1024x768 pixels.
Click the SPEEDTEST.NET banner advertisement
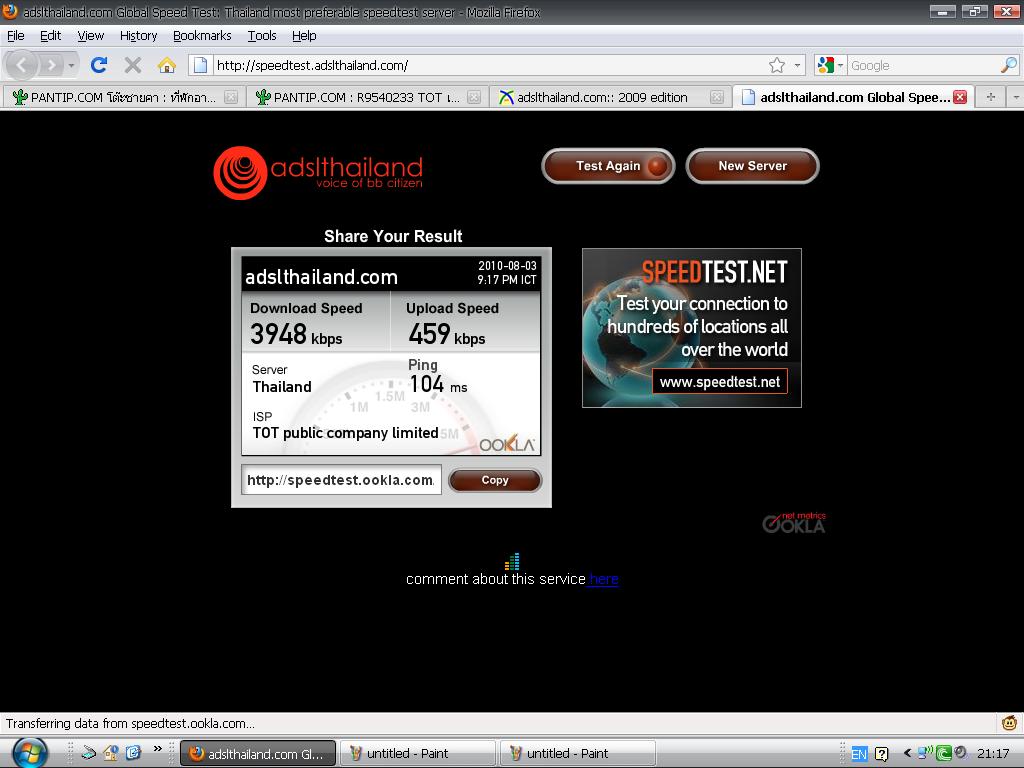[x=692, y=328]
